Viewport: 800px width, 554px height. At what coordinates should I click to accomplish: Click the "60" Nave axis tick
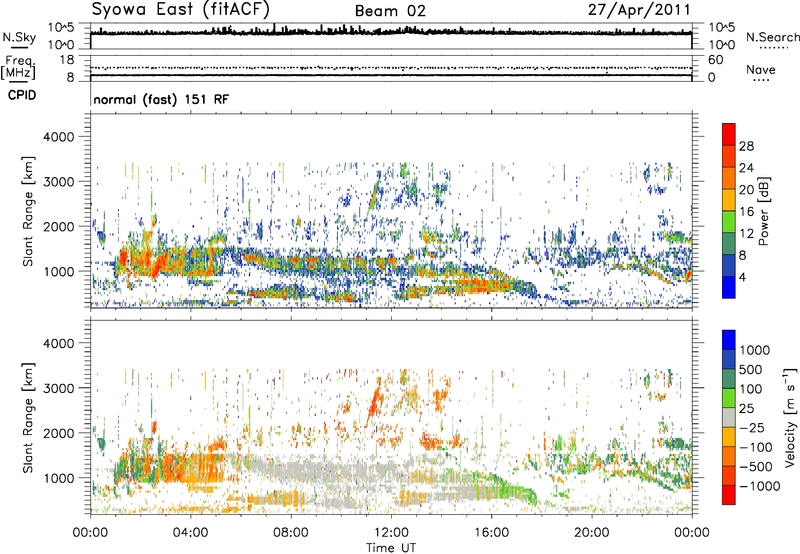pyautogui.click(x=715, y=60)
